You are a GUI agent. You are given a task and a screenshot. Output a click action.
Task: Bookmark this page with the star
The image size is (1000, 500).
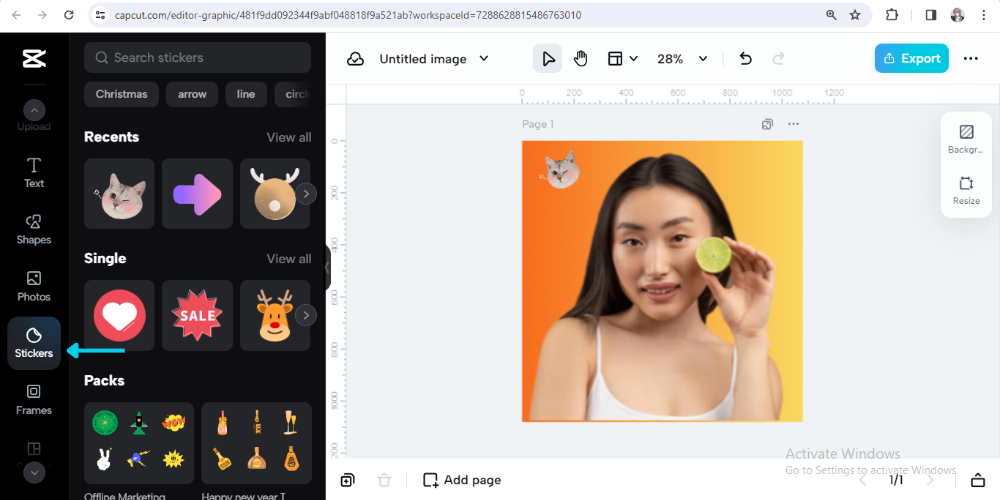pos(855,15)
